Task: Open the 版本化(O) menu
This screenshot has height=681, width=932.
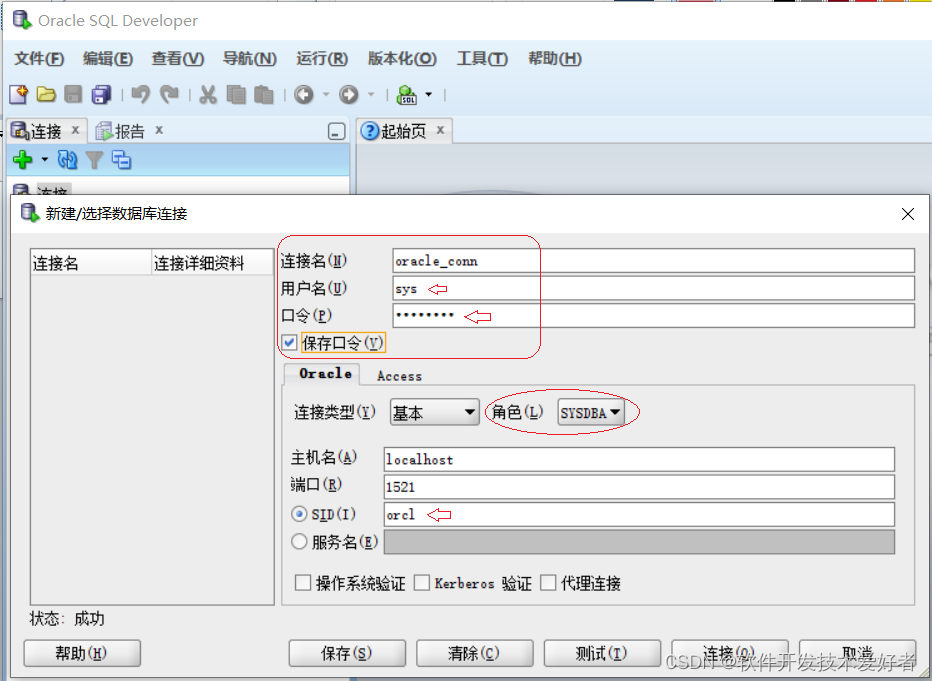Action: [x=402, y=58]
